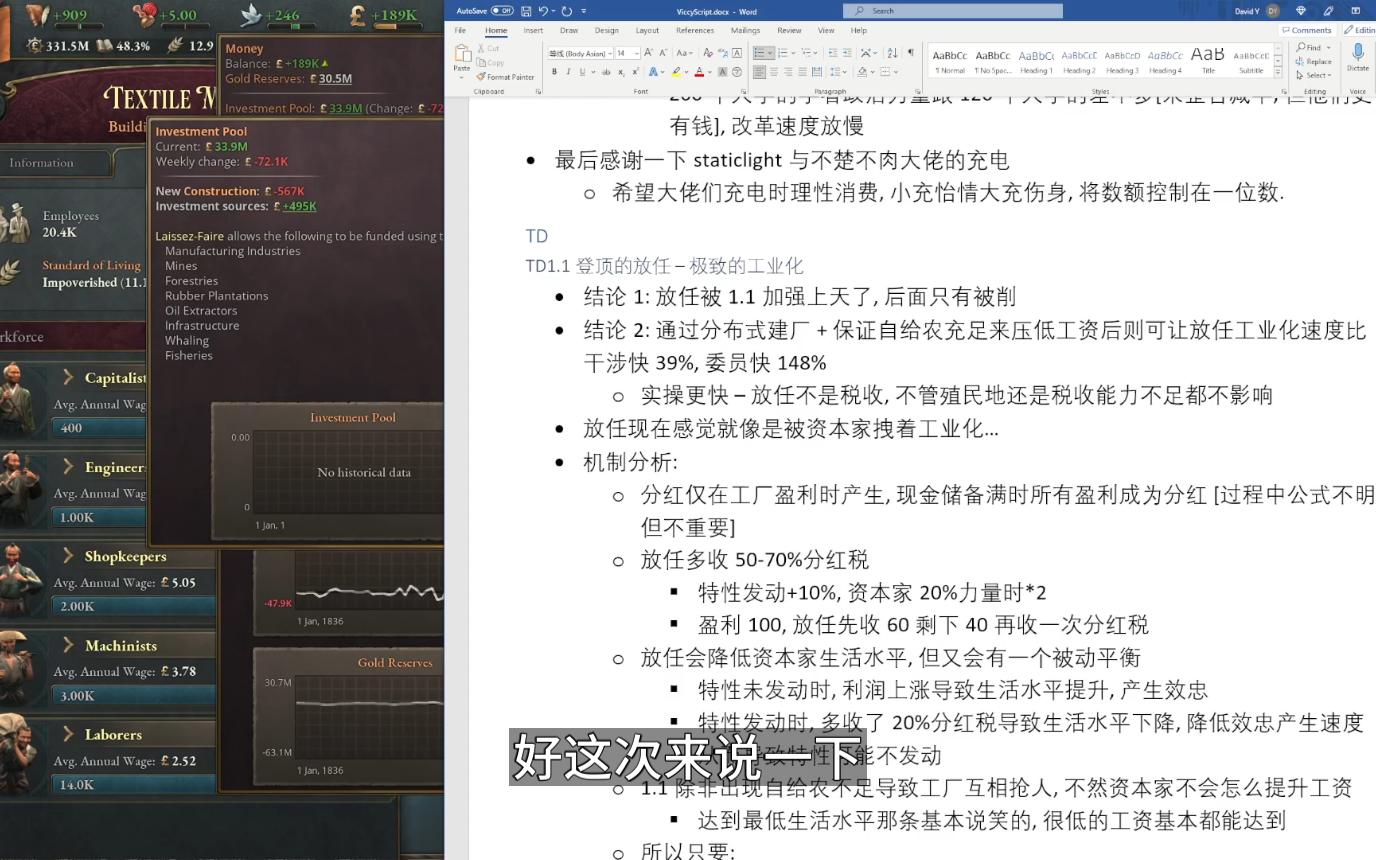1376x860 pixels.
Task: Open the File menu
Action: click(460, 30)
